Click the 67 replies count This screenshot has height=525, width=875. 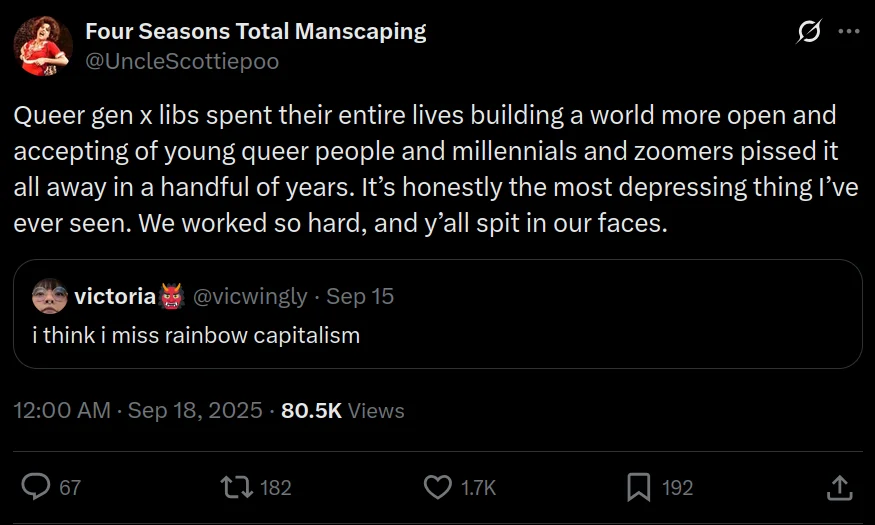(70, 488)
